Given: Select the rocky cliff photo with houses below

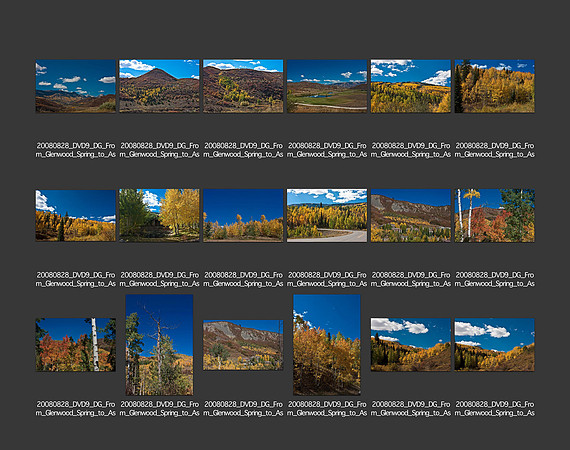Looking at the screenshot, I should 411,215.
